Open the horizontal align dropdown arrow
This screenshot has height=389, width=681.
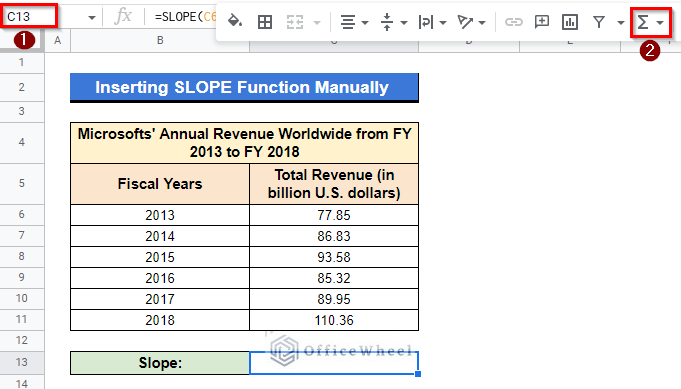pyautogui.click(x=365, y=23)
